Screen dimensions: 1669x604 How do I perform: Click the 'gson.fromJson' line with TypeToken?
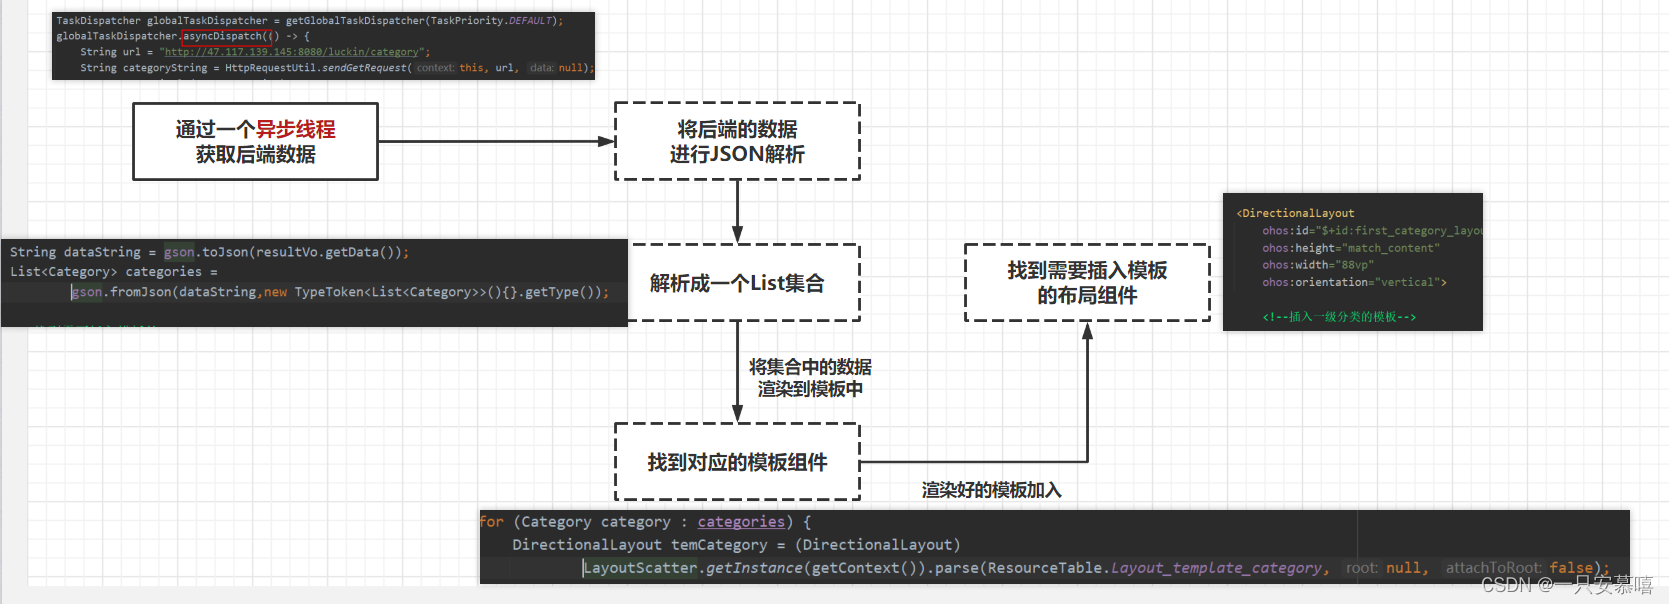340,292
